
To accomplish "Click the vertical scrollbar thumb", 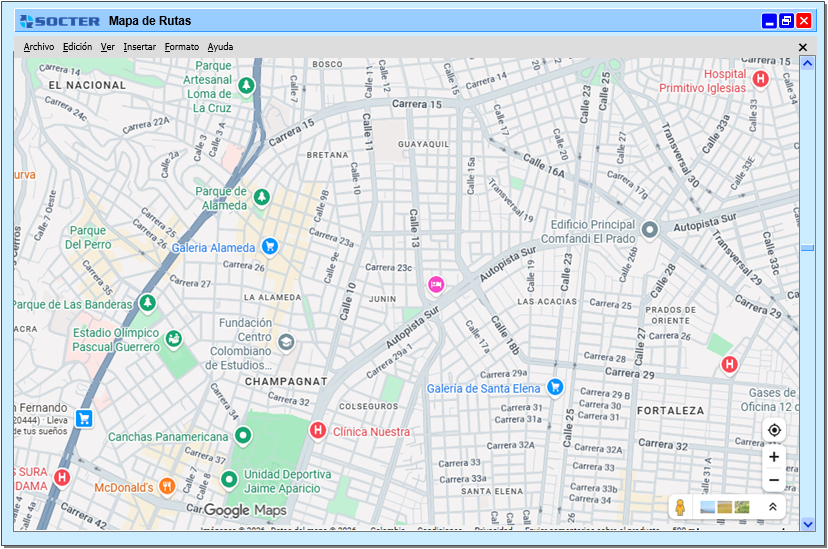I will [x=807, y=248].
